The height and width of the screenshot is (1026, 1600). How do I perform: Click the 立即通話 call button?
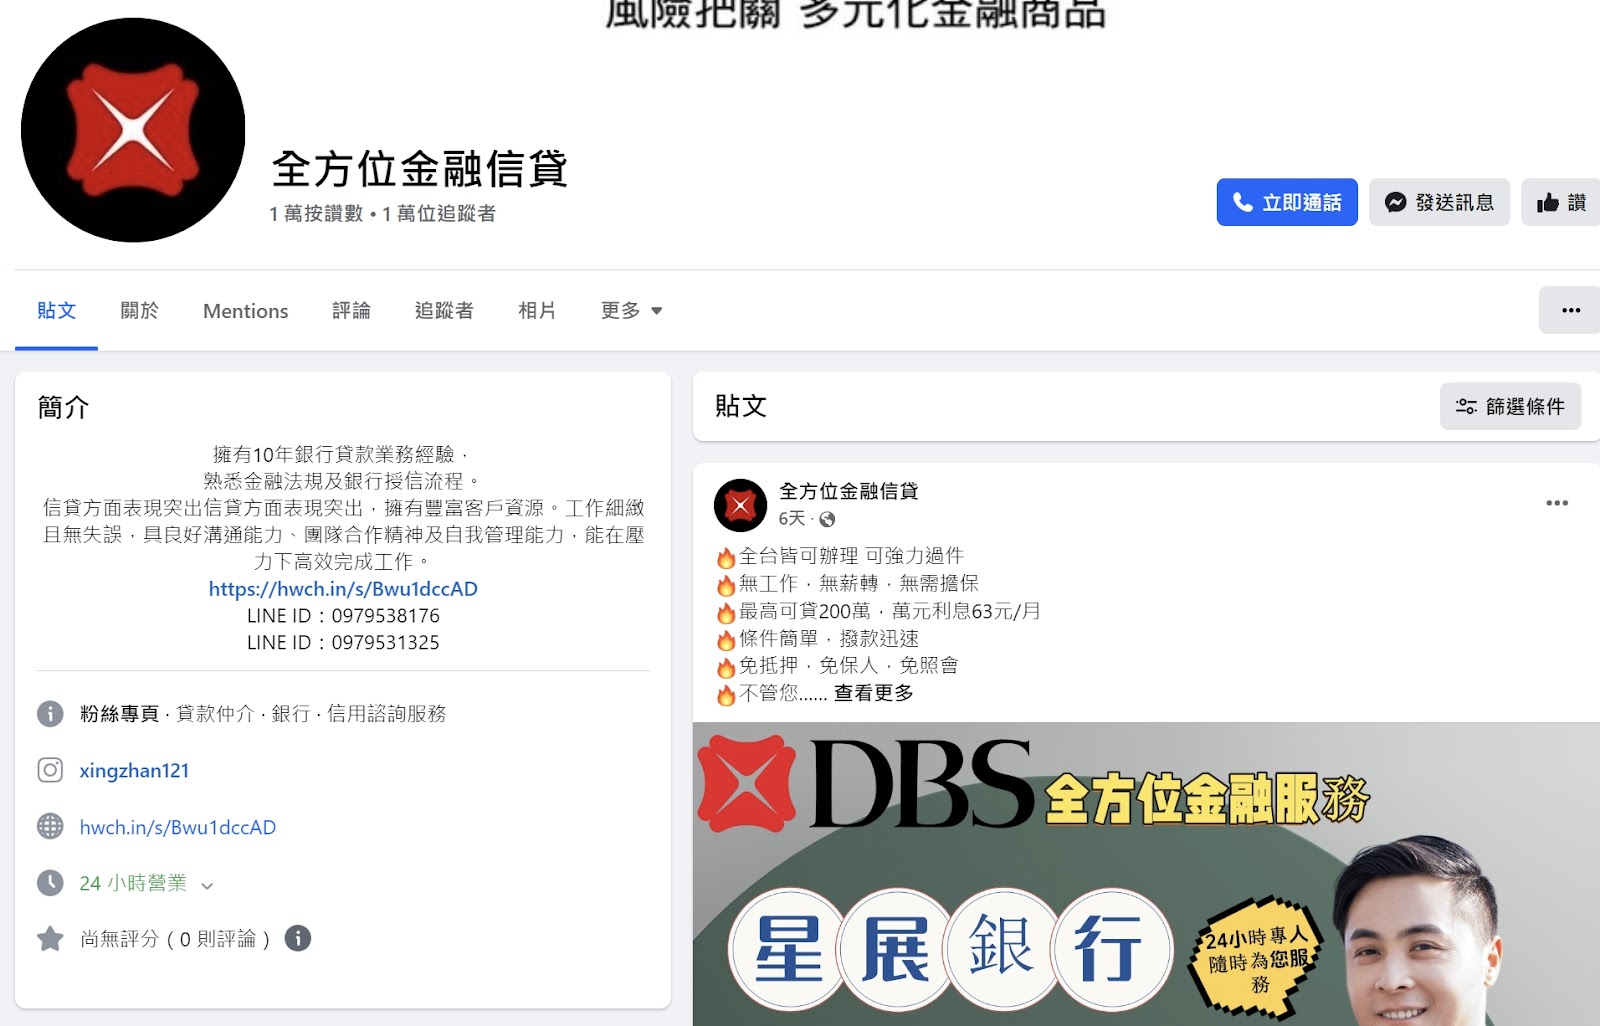tap(1286, 202)
